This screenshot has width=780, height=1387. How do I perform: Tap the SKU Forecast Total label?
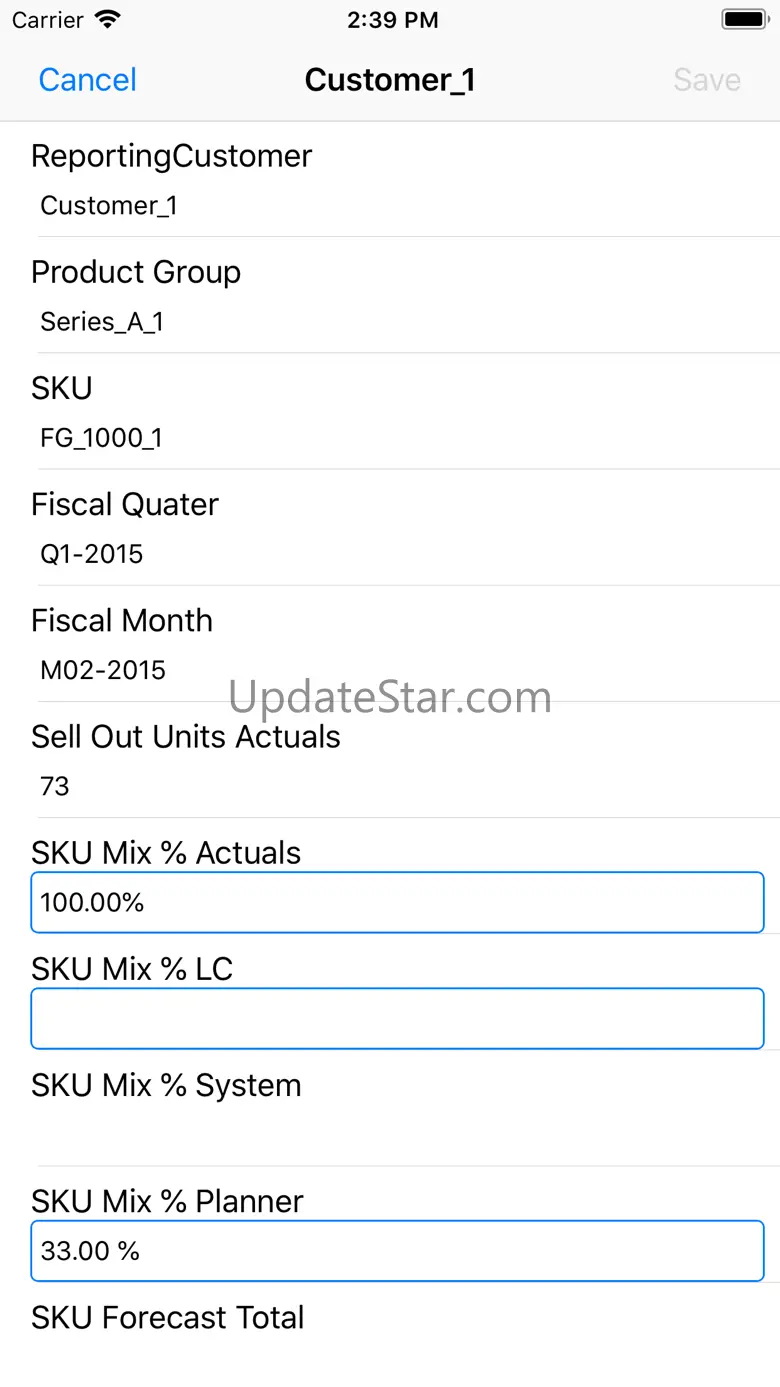click(x=168, y=1318)
